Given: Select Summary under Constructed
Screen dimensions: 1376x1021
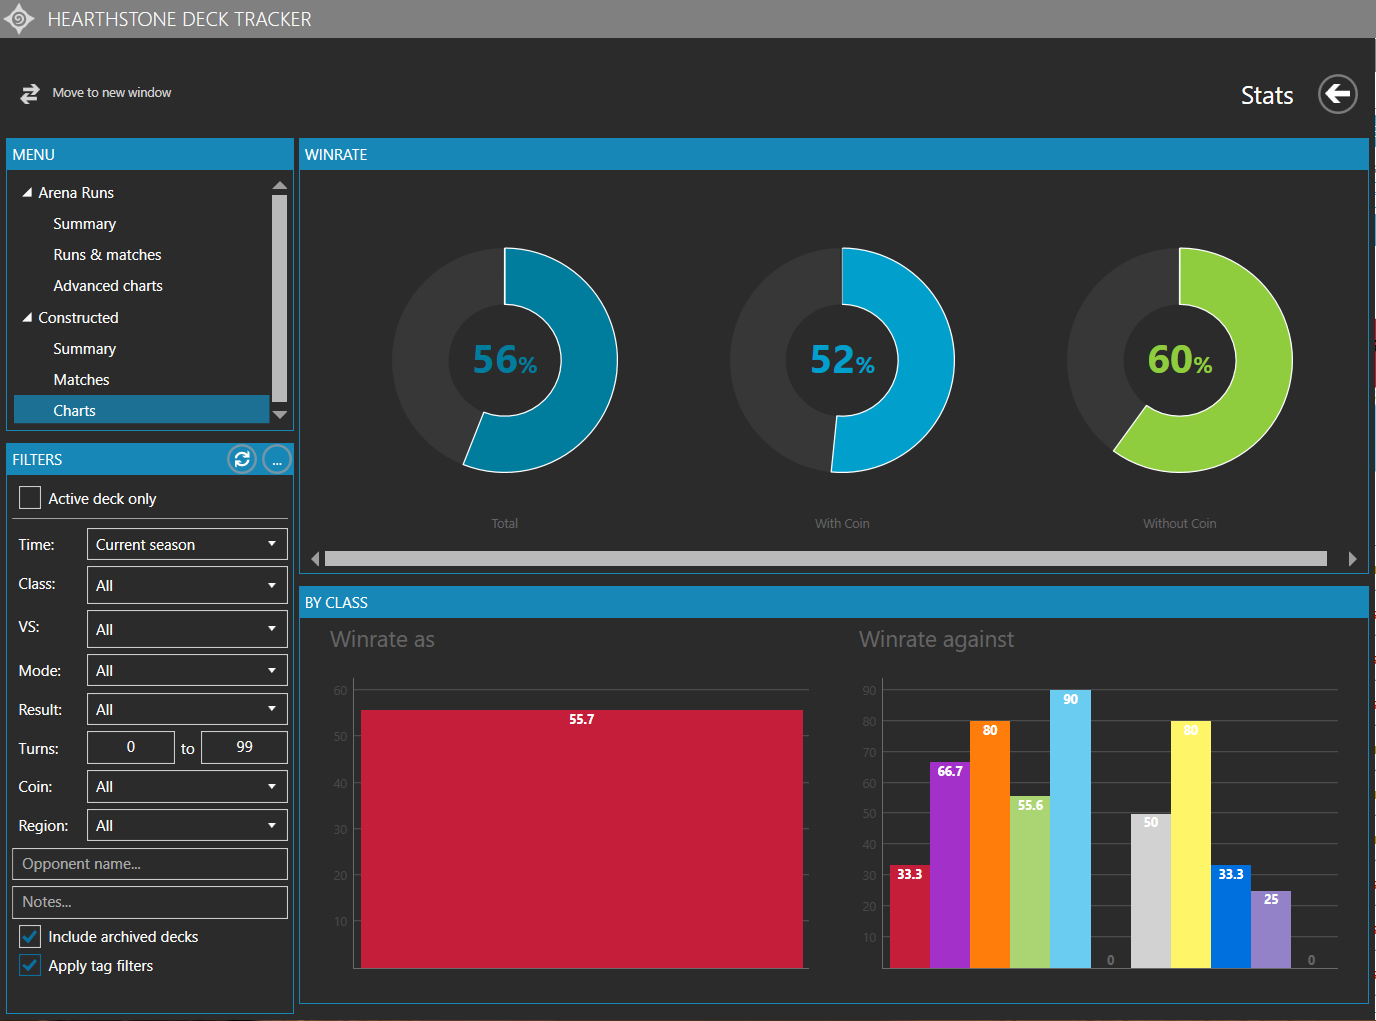Looking at the screenshot, I should click(84, 349).
